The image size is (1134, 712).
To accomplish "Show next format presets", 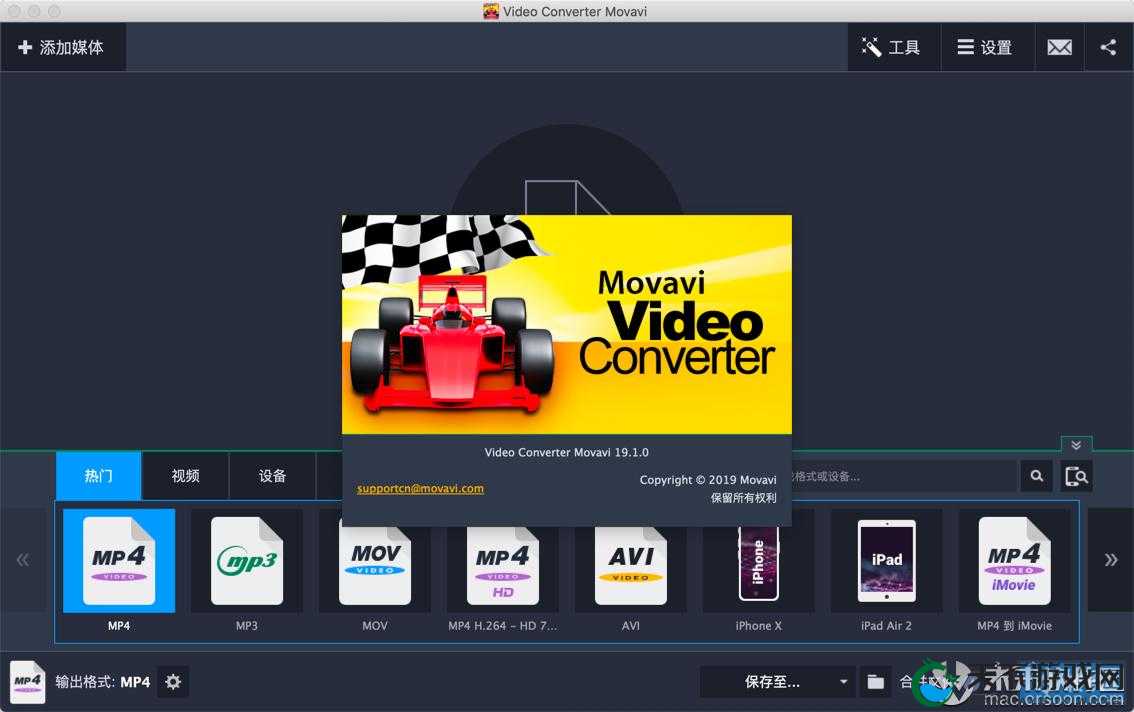I will click(1110, 560).
